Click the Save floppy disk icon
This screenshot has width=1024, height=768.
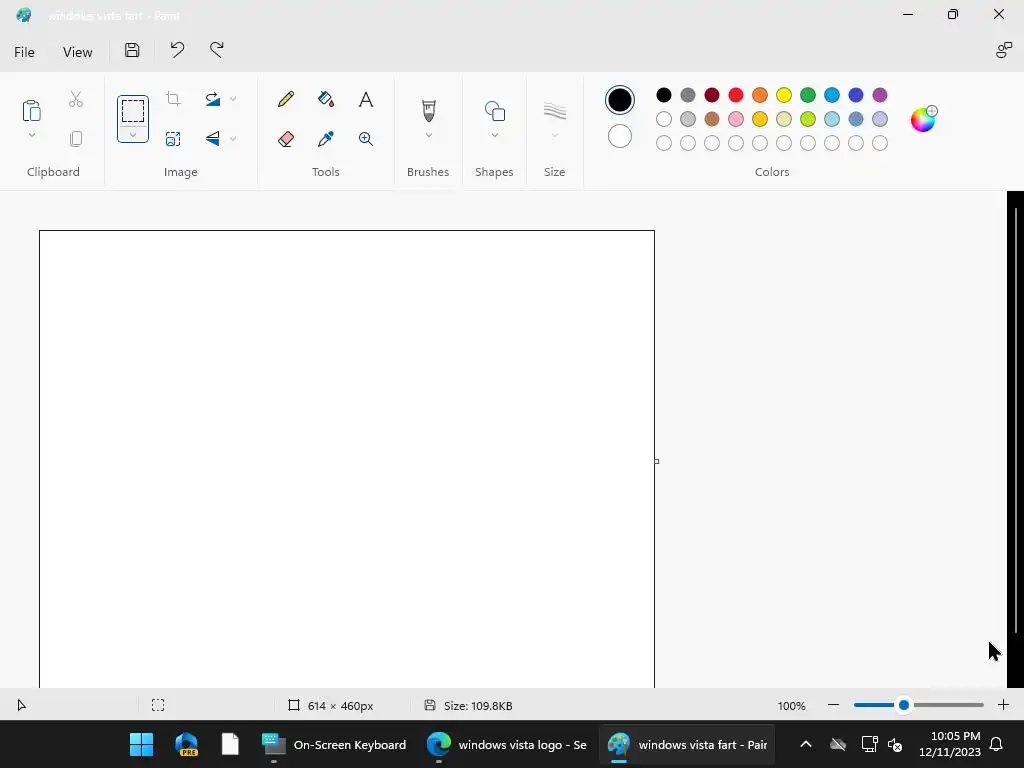[132, 50]
